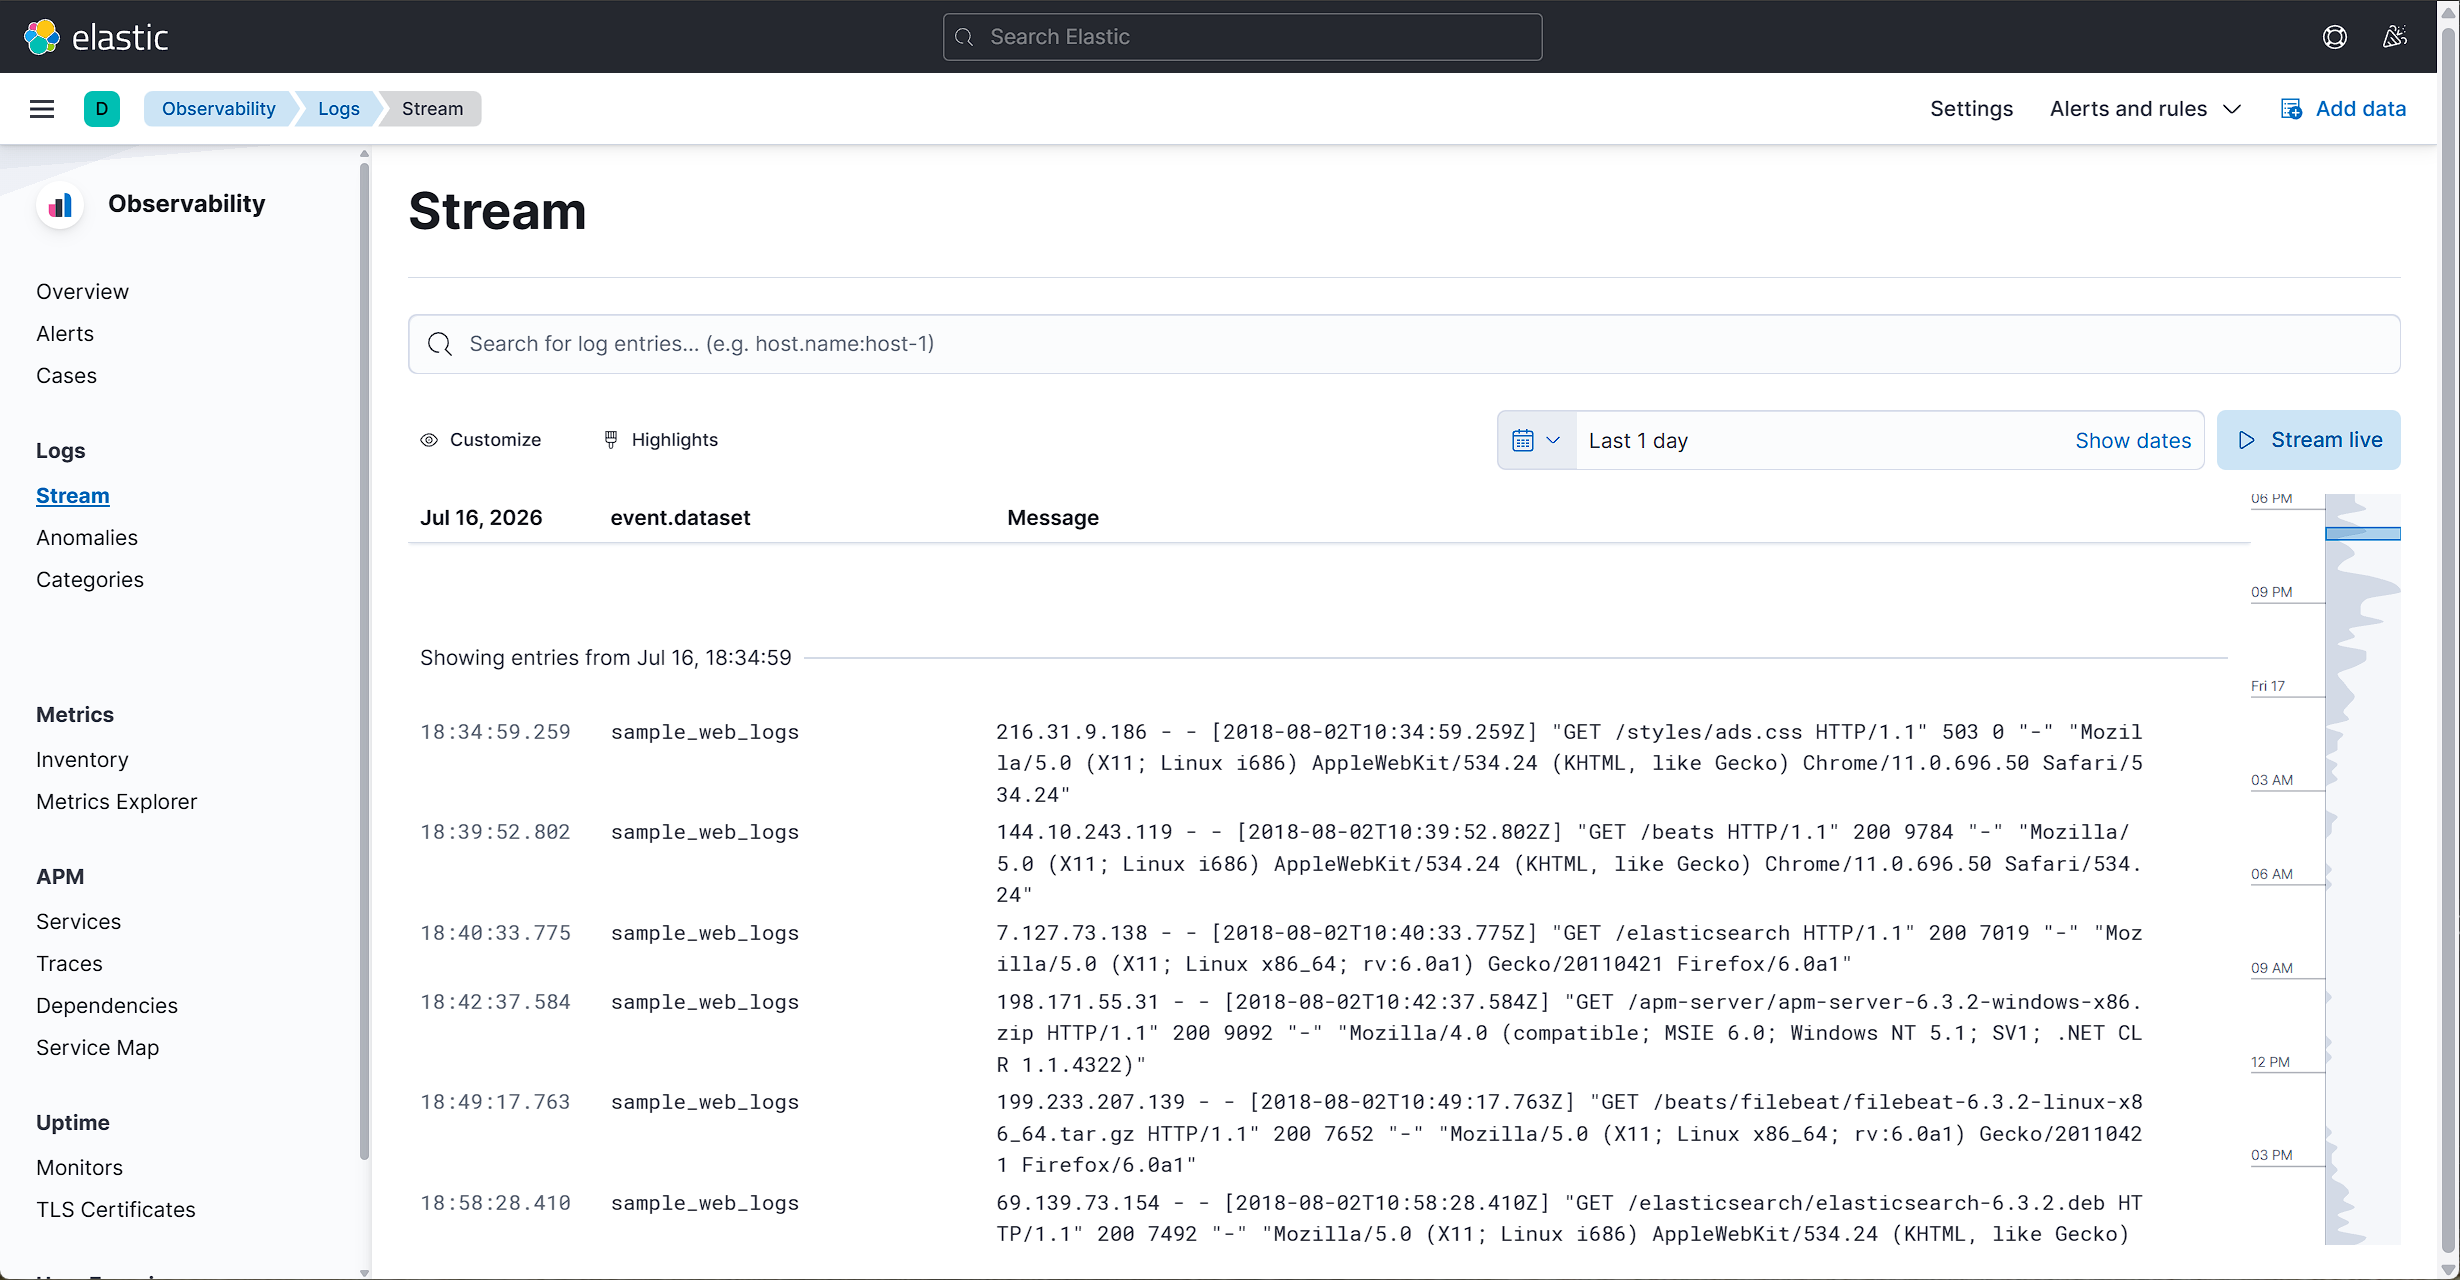Viewport: 2460px width, 1280px height.
Task: Click the sidebar scrollbar thumb
Action: click(x=364, y=660)
